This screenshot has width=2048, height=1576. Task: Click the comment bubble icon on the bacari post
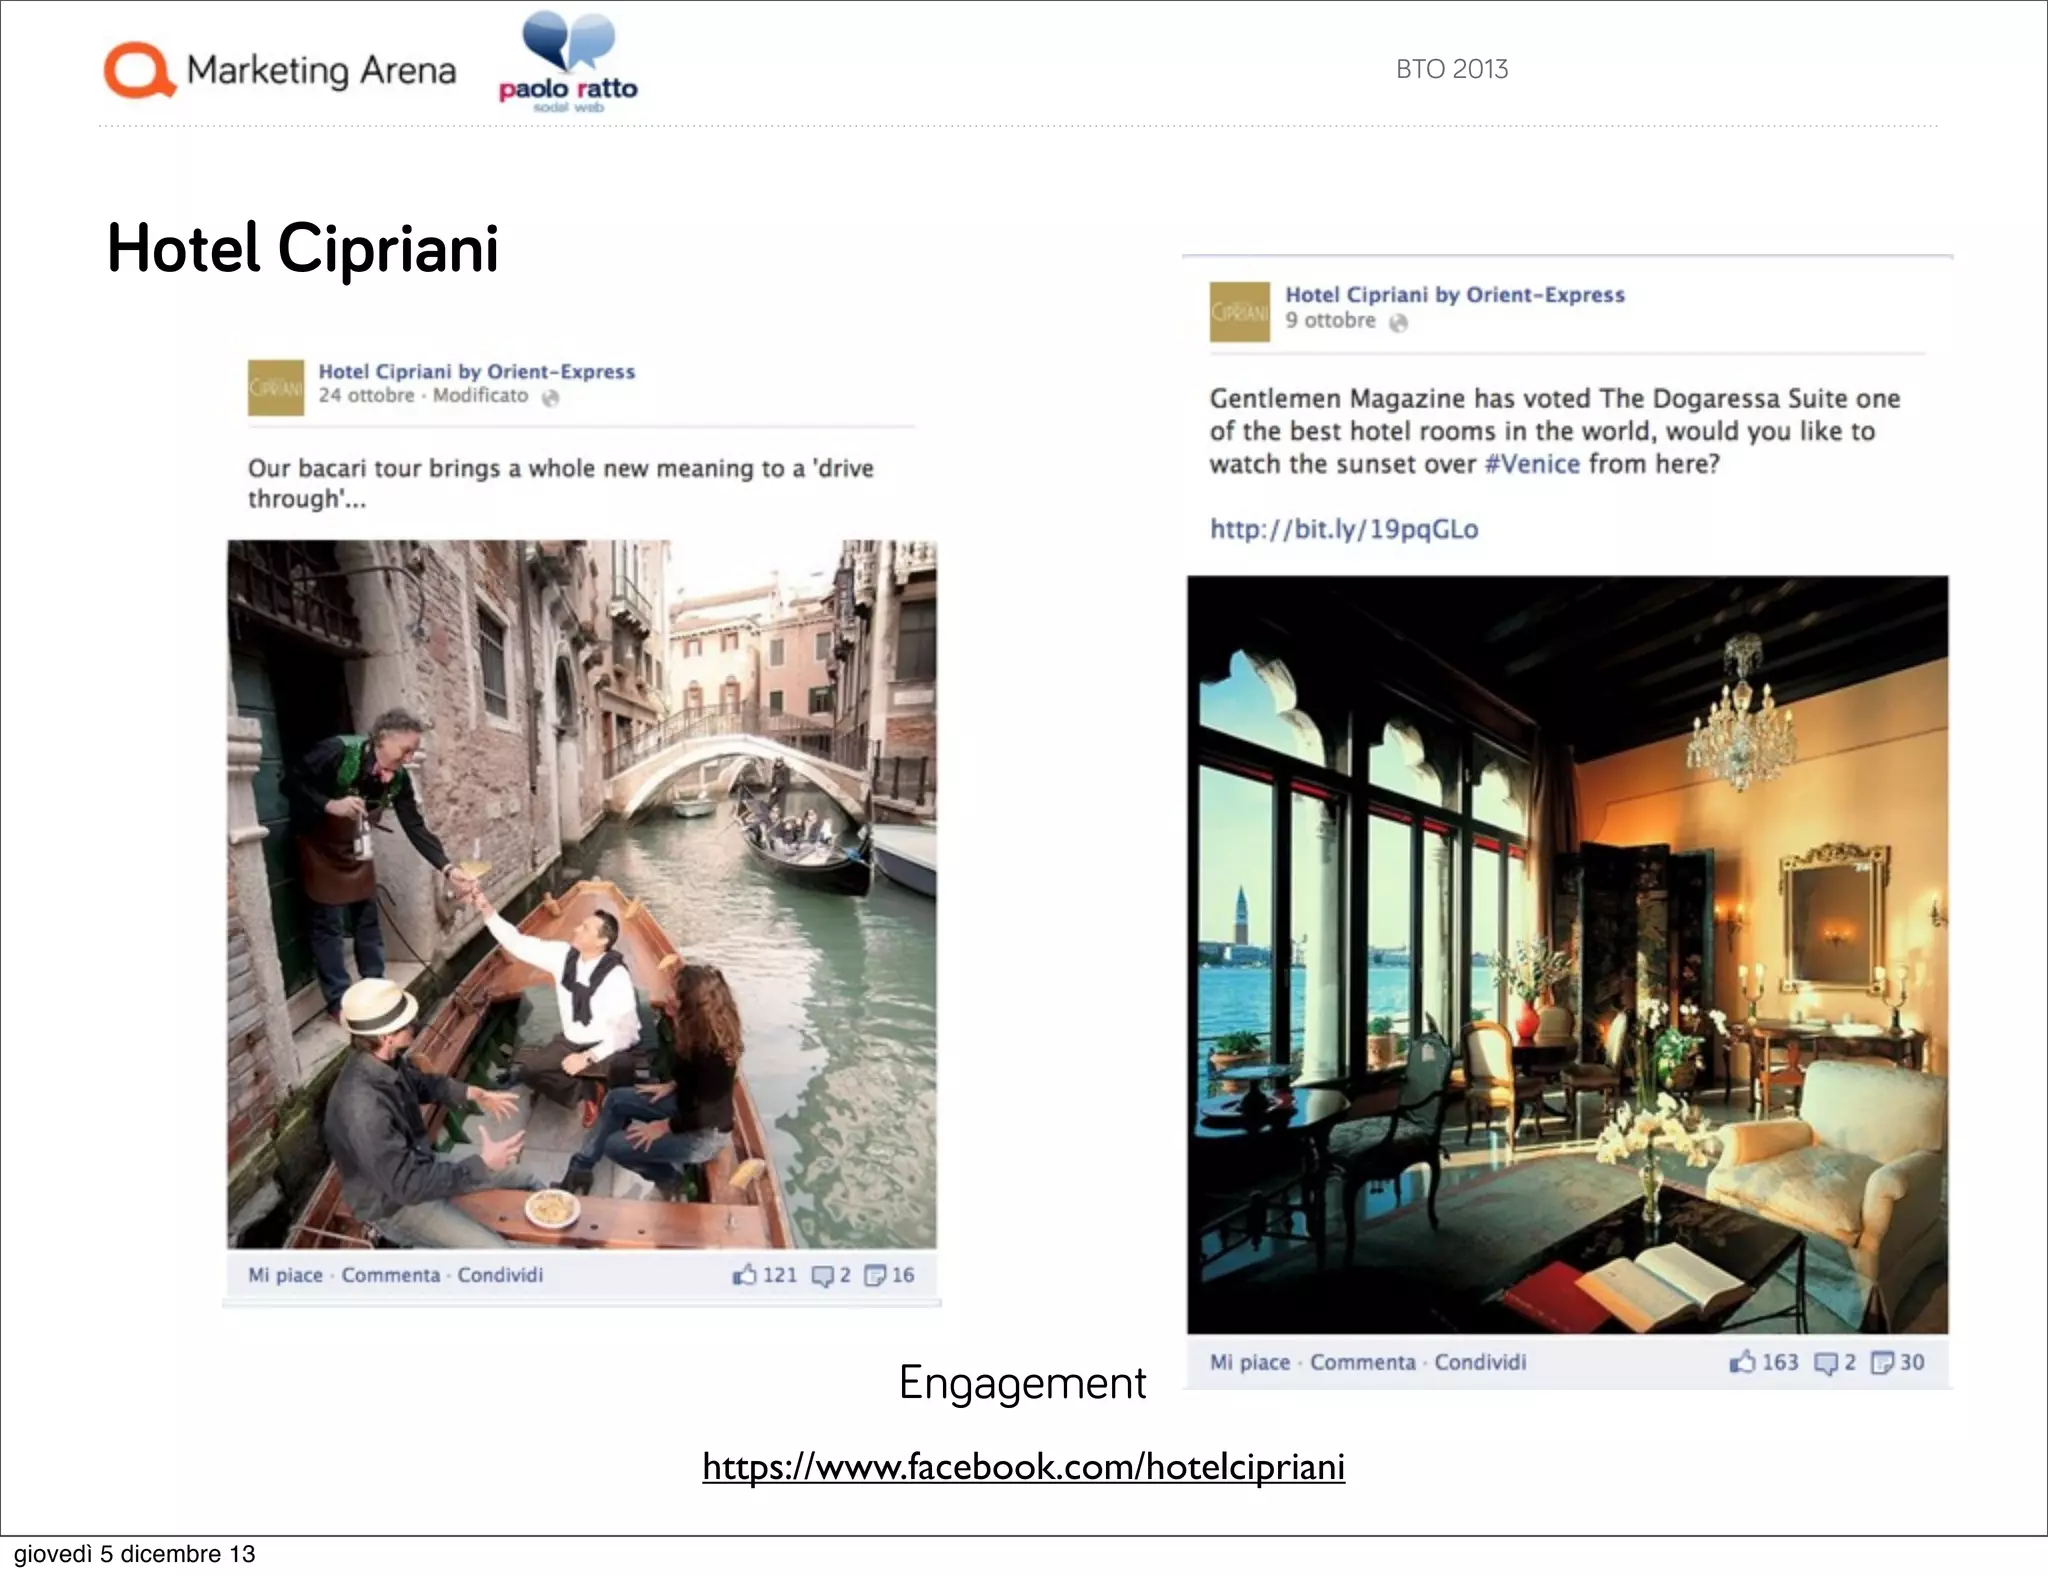click(822, 1276)
